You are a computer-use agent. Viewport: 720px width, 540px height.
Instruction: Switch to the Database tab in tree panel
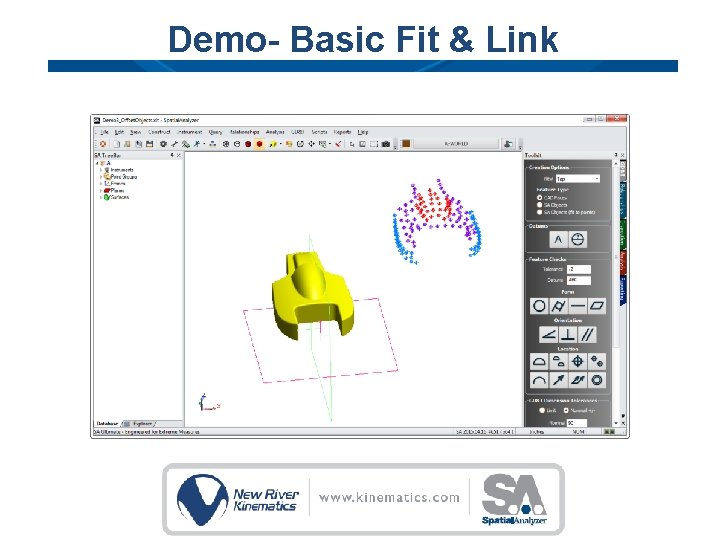coord(107,423)
